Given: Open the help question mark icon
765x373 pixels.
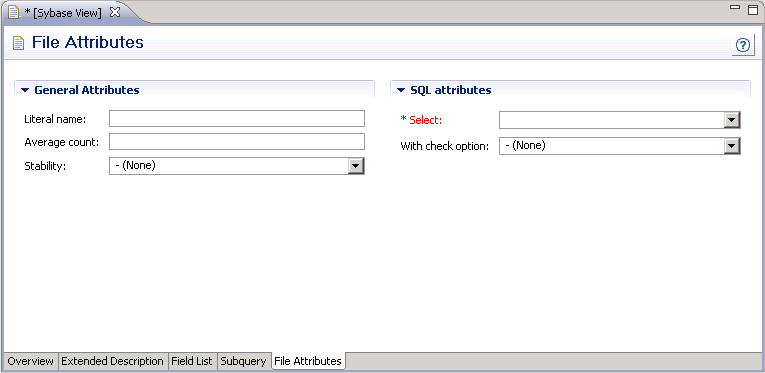Looking at the screenshot, I should click(743, 45).
